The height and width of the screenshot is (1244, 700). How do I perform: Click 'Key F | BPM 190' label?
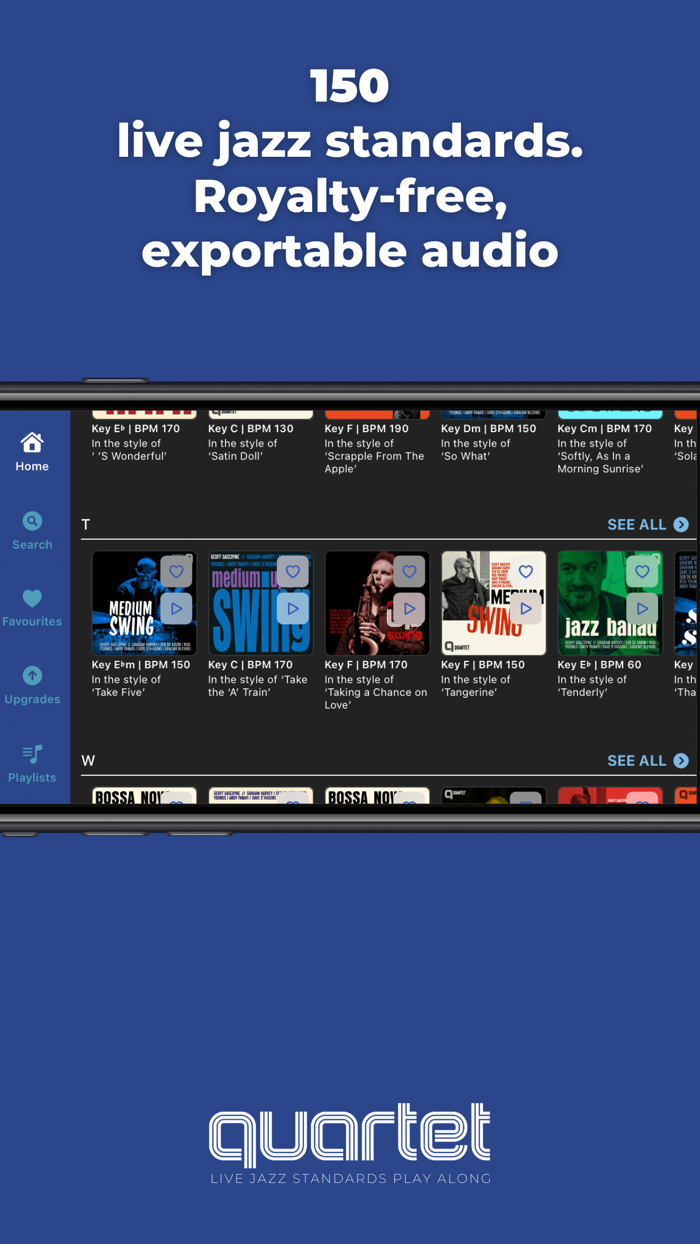tap(367, 429)
